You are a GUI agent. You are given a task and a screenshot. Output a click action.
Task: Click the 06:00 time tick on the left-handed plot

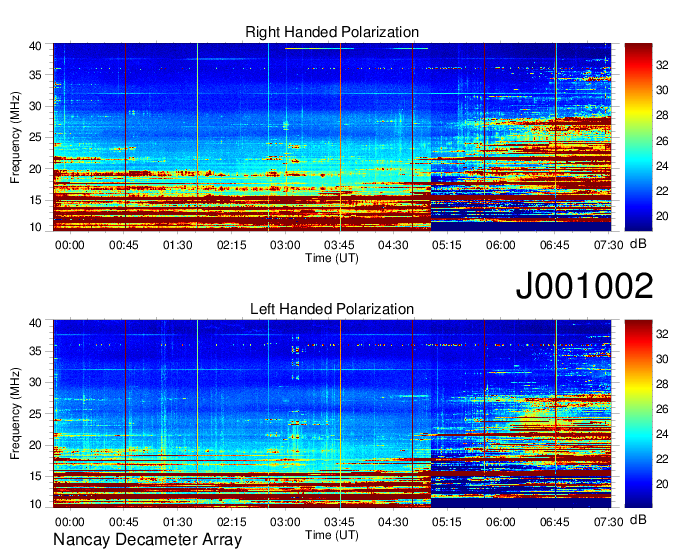coord(500,522)
